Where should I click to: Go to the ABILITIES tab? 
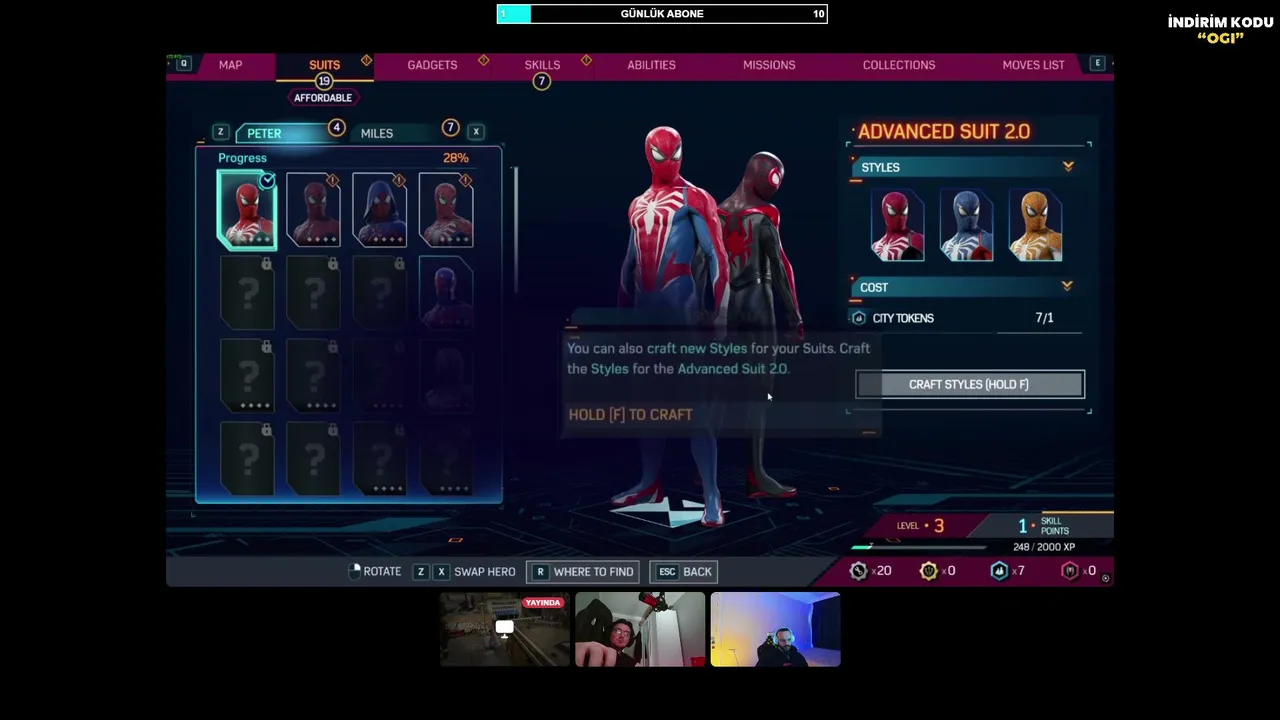tap(651, 65)
